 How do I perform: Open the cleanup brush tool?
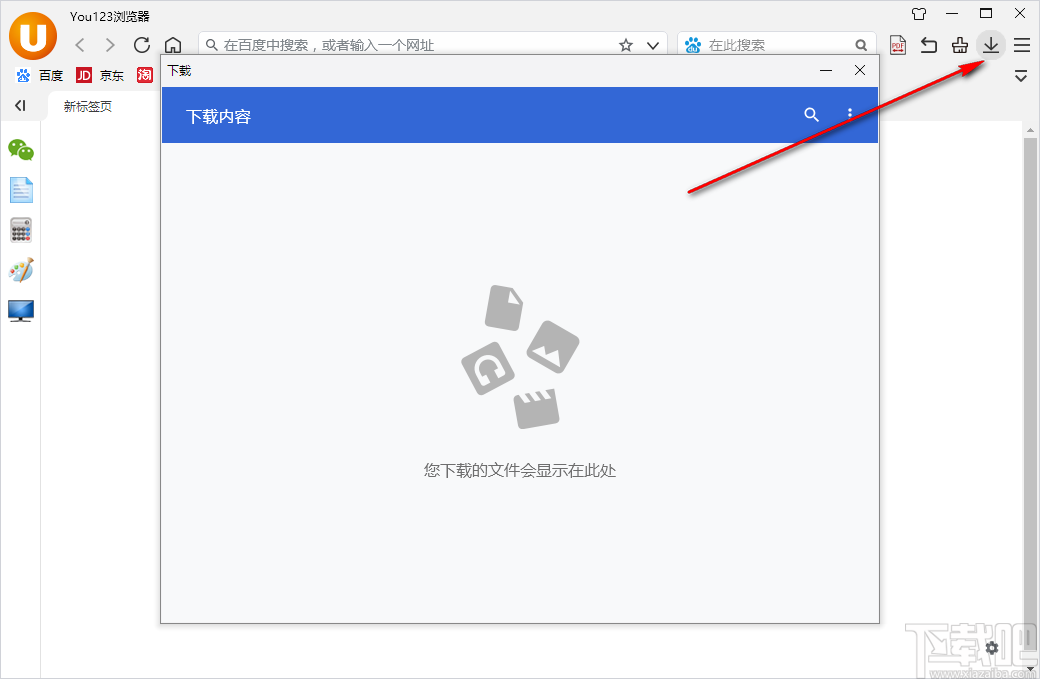click(x=959, y=45)
